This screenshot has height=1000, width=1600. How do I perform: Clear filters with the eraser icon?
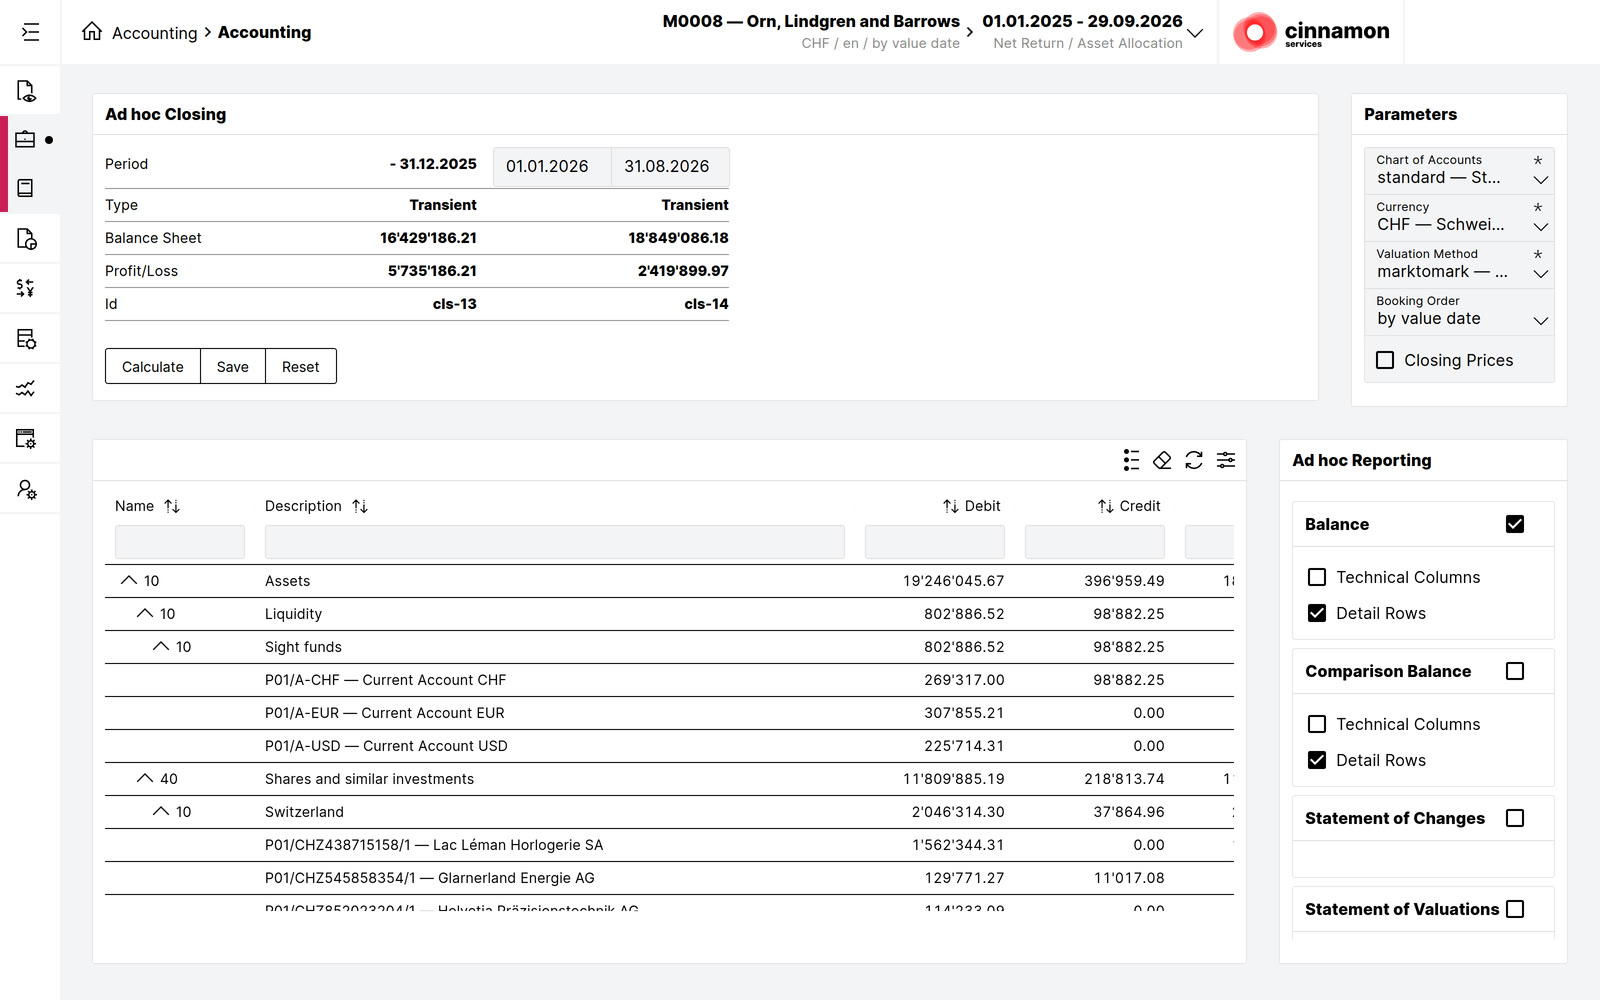1162,460
